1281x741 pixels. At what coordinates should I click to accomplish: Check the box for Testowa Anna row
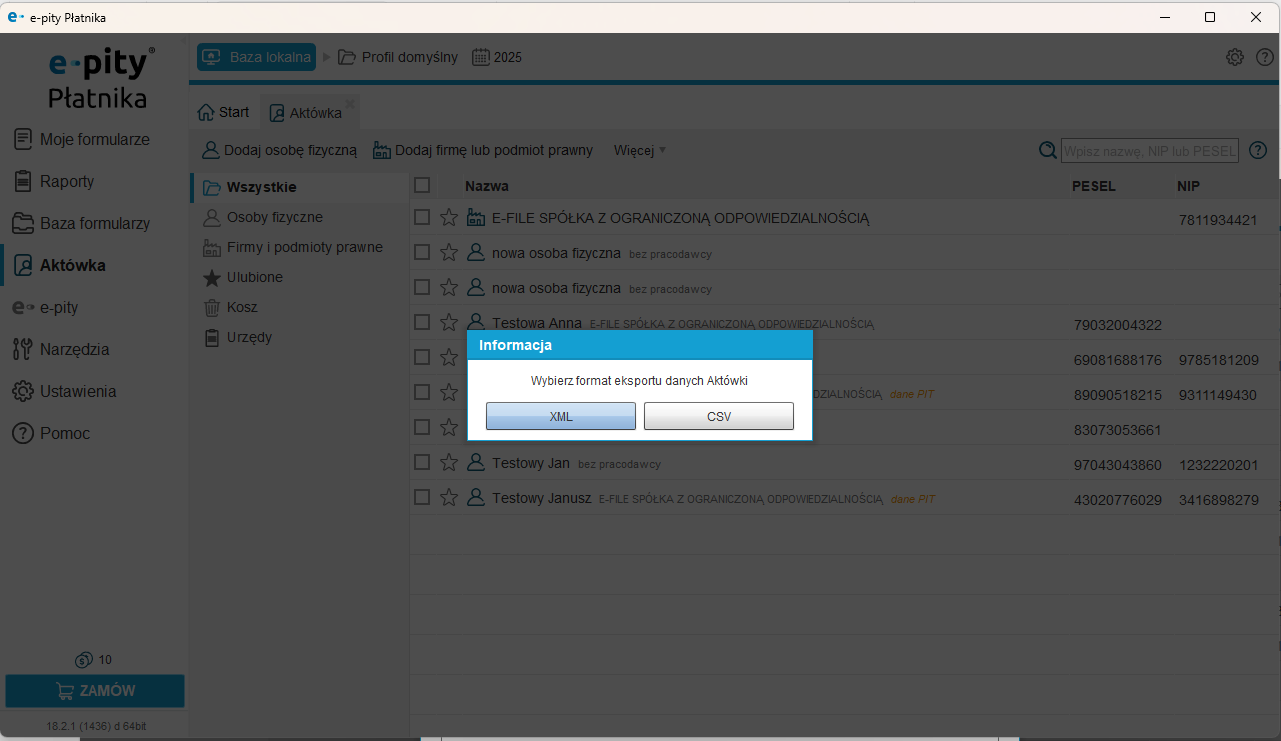click(x=422, y=322)
